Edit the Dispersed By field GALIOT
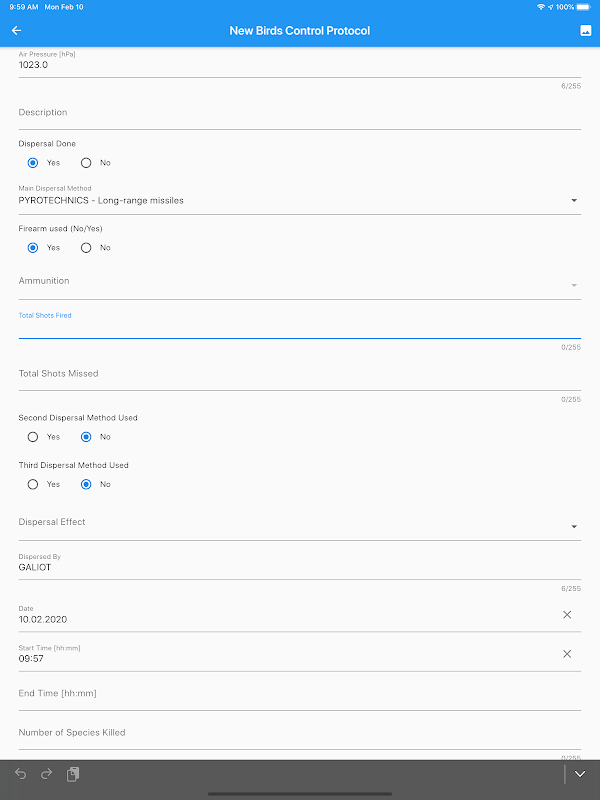 pos(298,567)
